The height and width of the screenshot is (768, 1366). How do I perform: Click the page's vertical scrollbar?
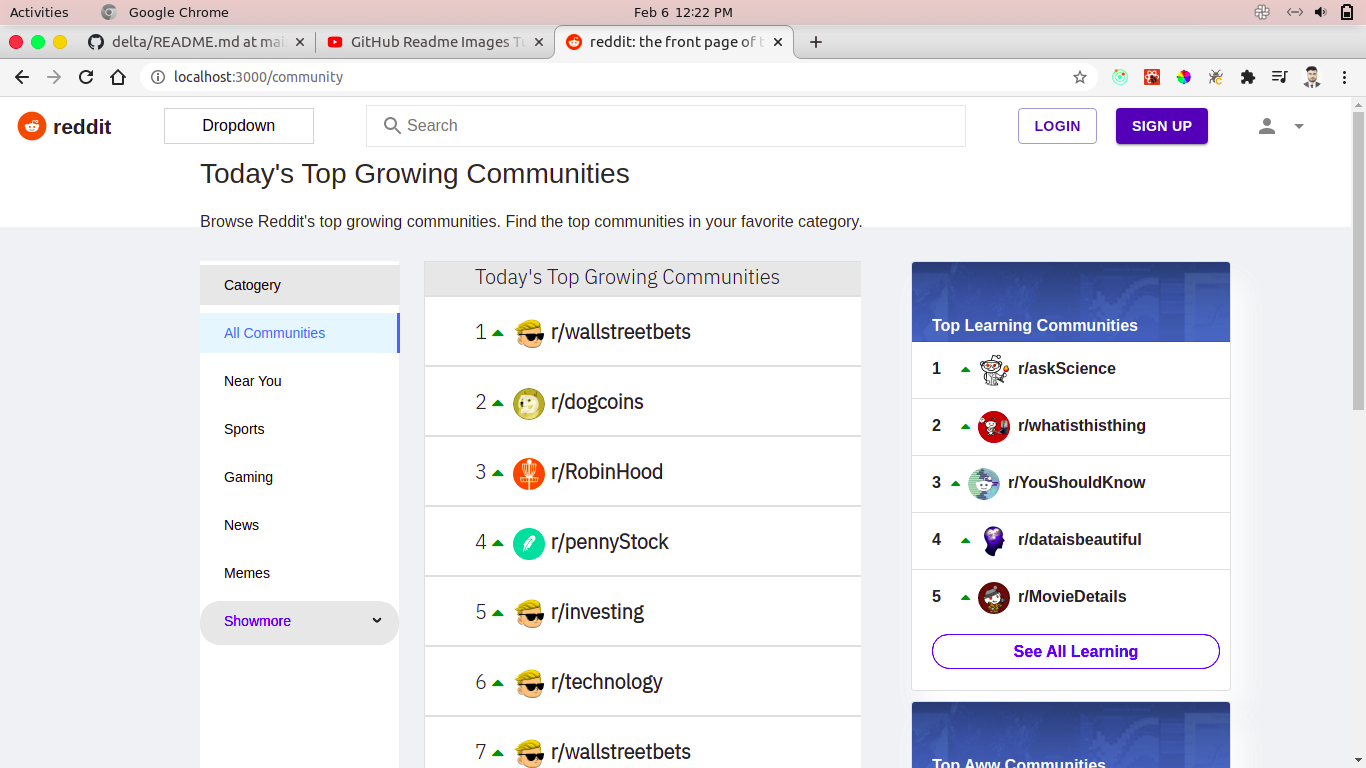tap(1358, 260)
